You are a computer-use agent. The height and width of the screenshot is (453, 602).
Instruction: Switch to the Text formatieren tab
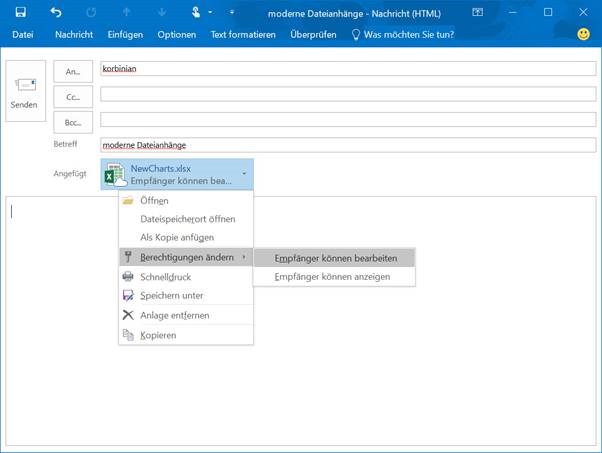click(x=243, y=34)
